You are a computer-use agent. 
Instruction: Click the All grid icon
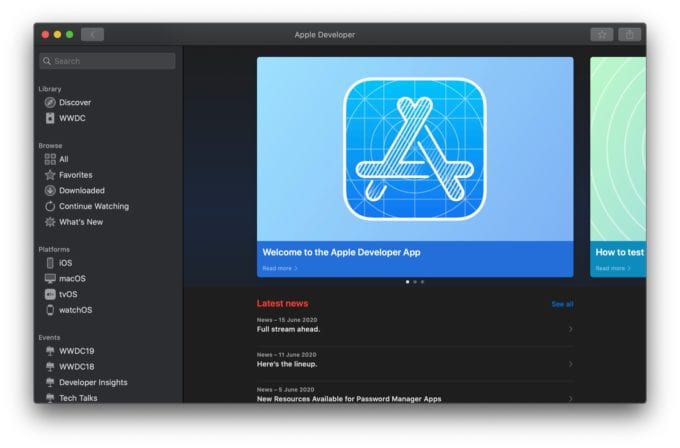(x=50, y=159)
